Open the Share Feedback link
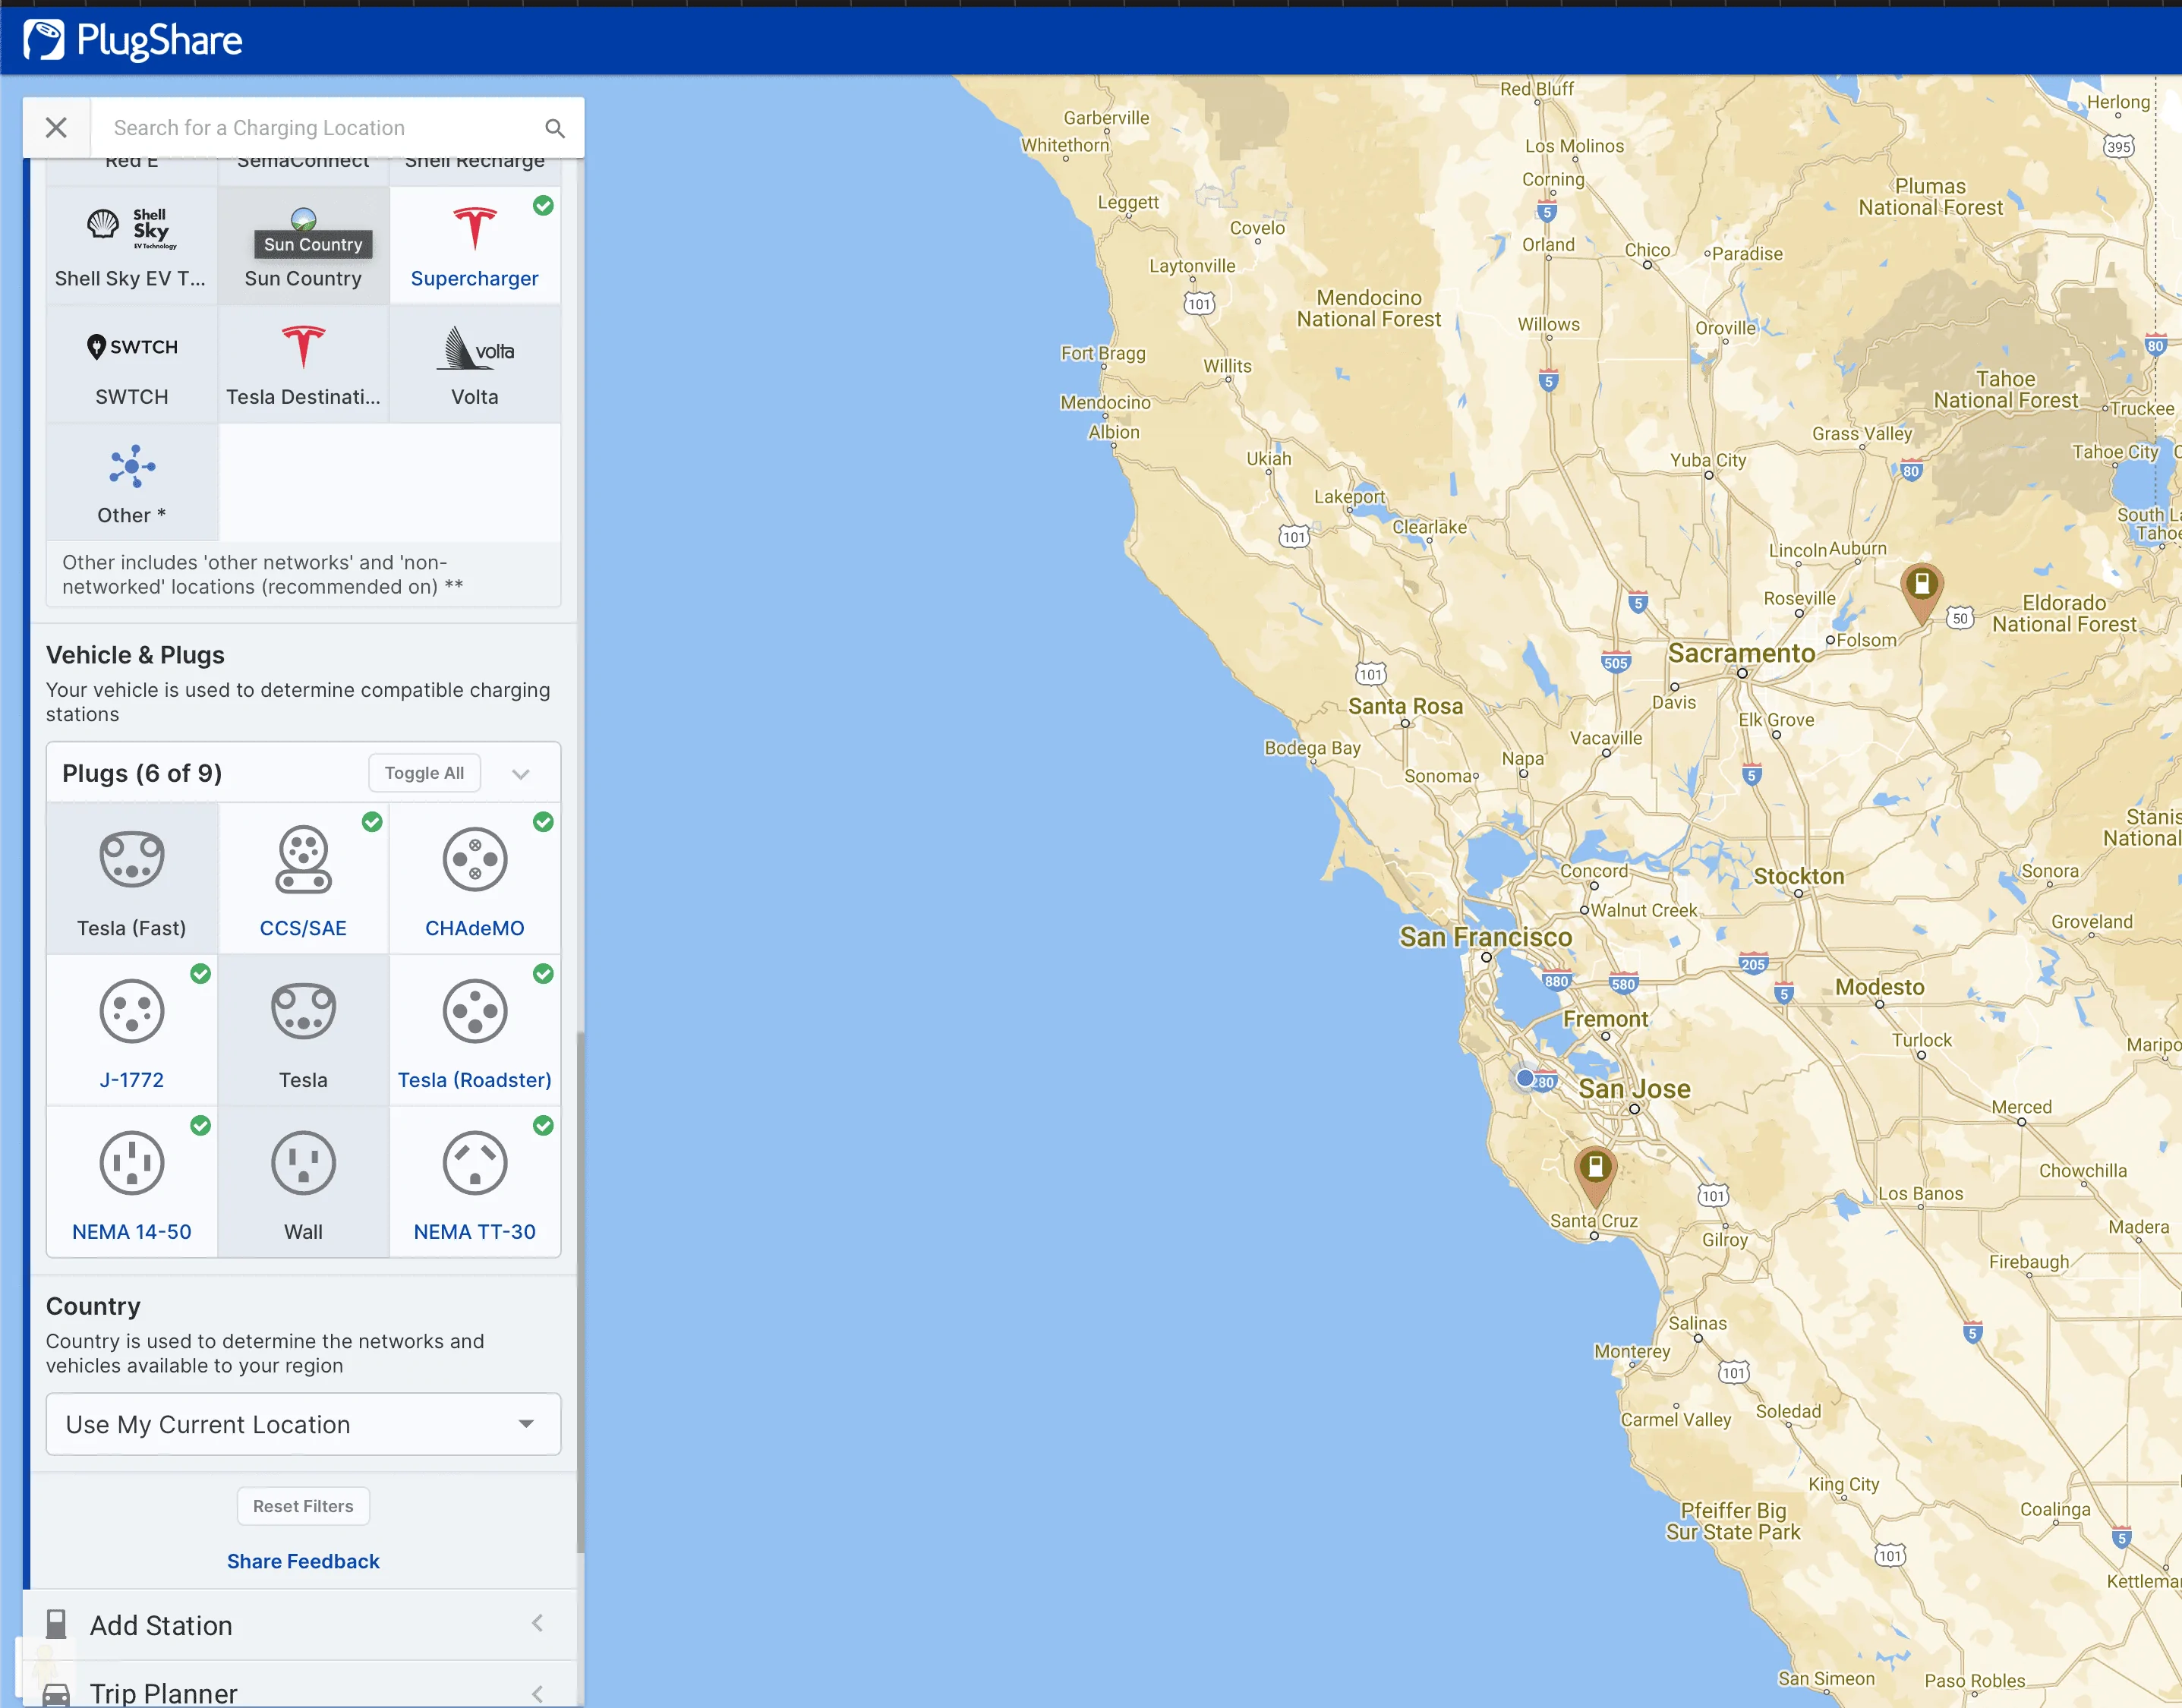The height and width of the screenshot is (1708, 2182). point(303,1561)
